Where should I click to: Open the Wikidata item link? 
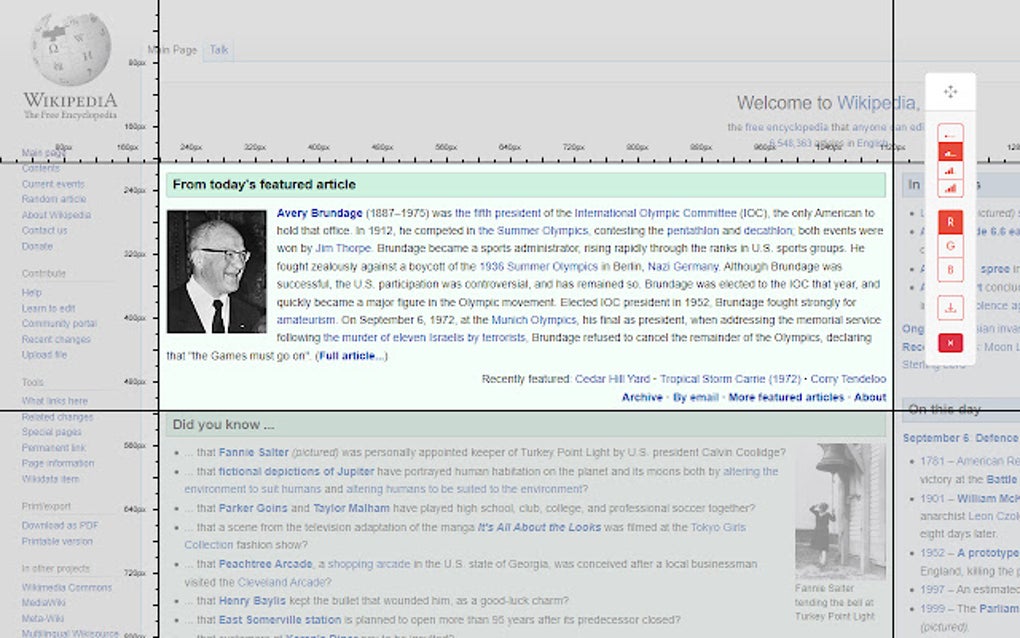coord(50,479)
